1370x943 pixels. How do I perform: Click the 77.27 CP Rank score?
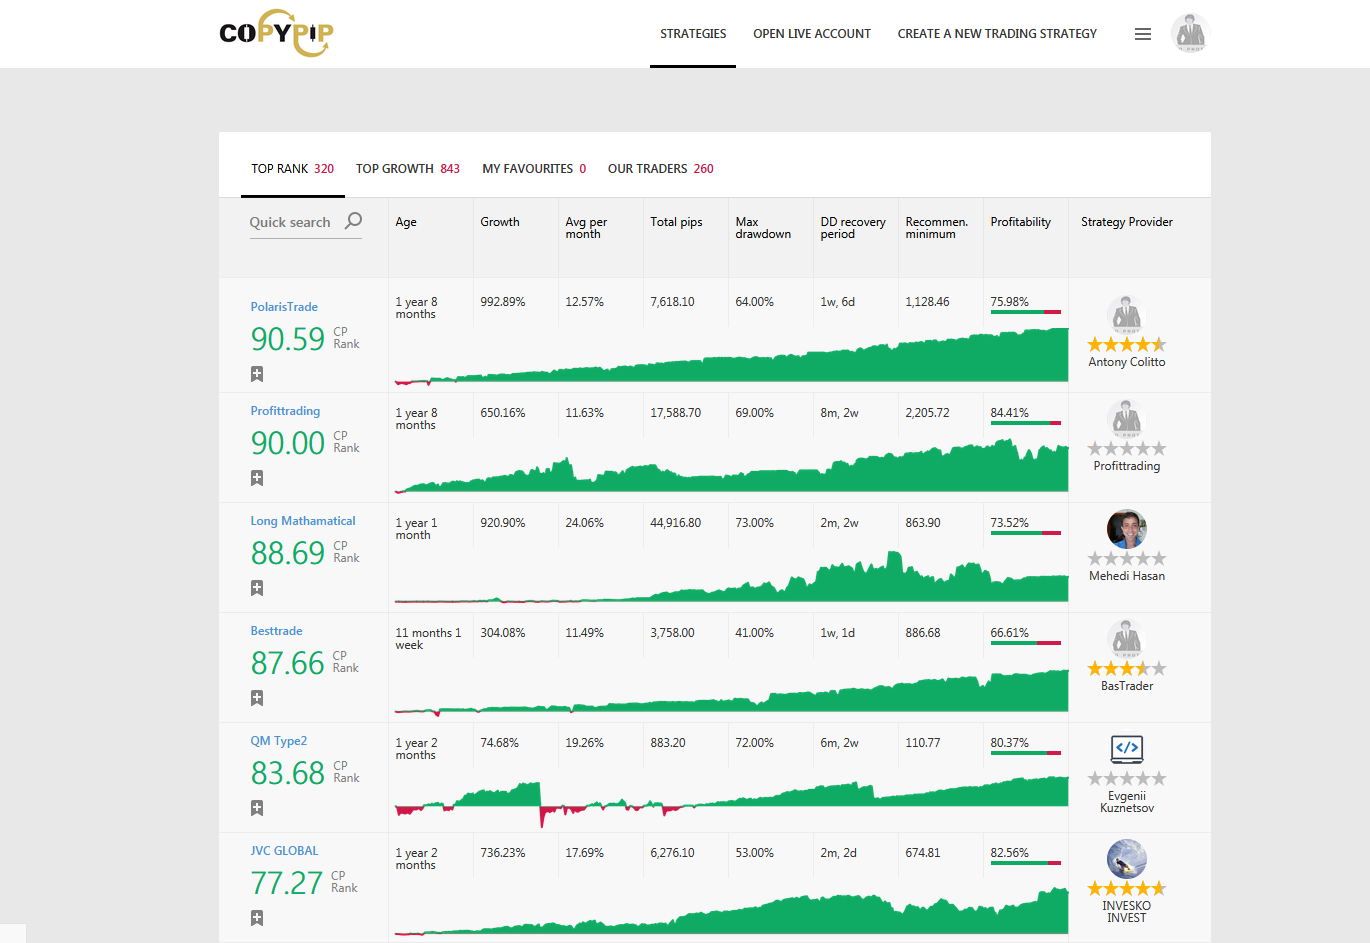pyautogui.click(x=287, y=883)
